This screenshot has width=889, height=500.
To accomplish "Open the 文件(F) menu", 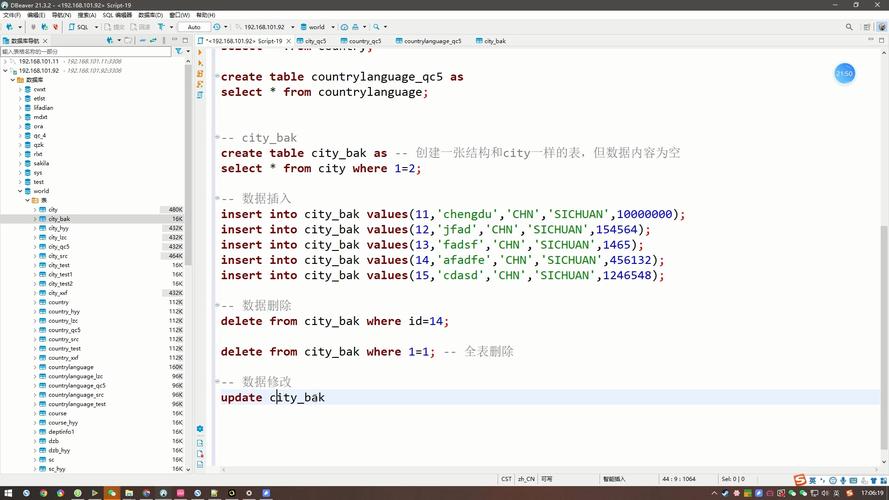I will 12,15.
